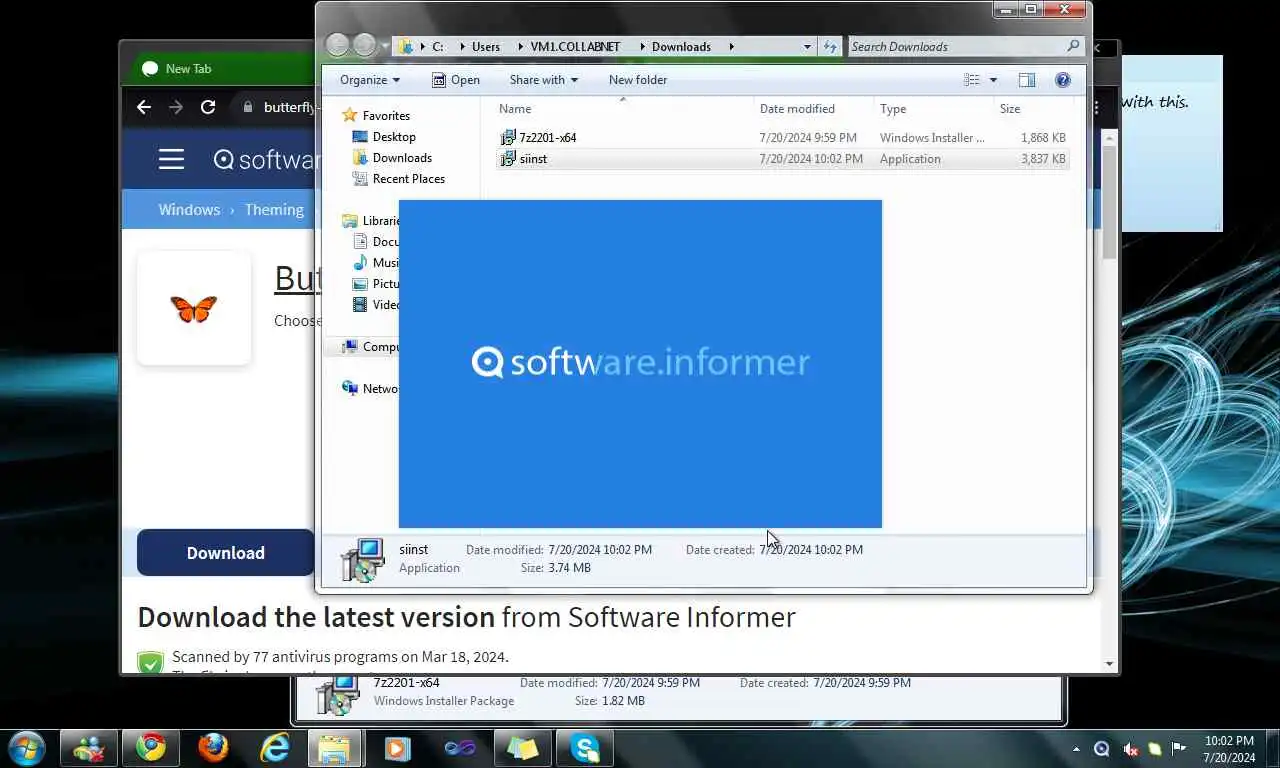Screen dimensions: 1280x768
Task: Open the Software Informer hamburger menu
Action: 171,159
